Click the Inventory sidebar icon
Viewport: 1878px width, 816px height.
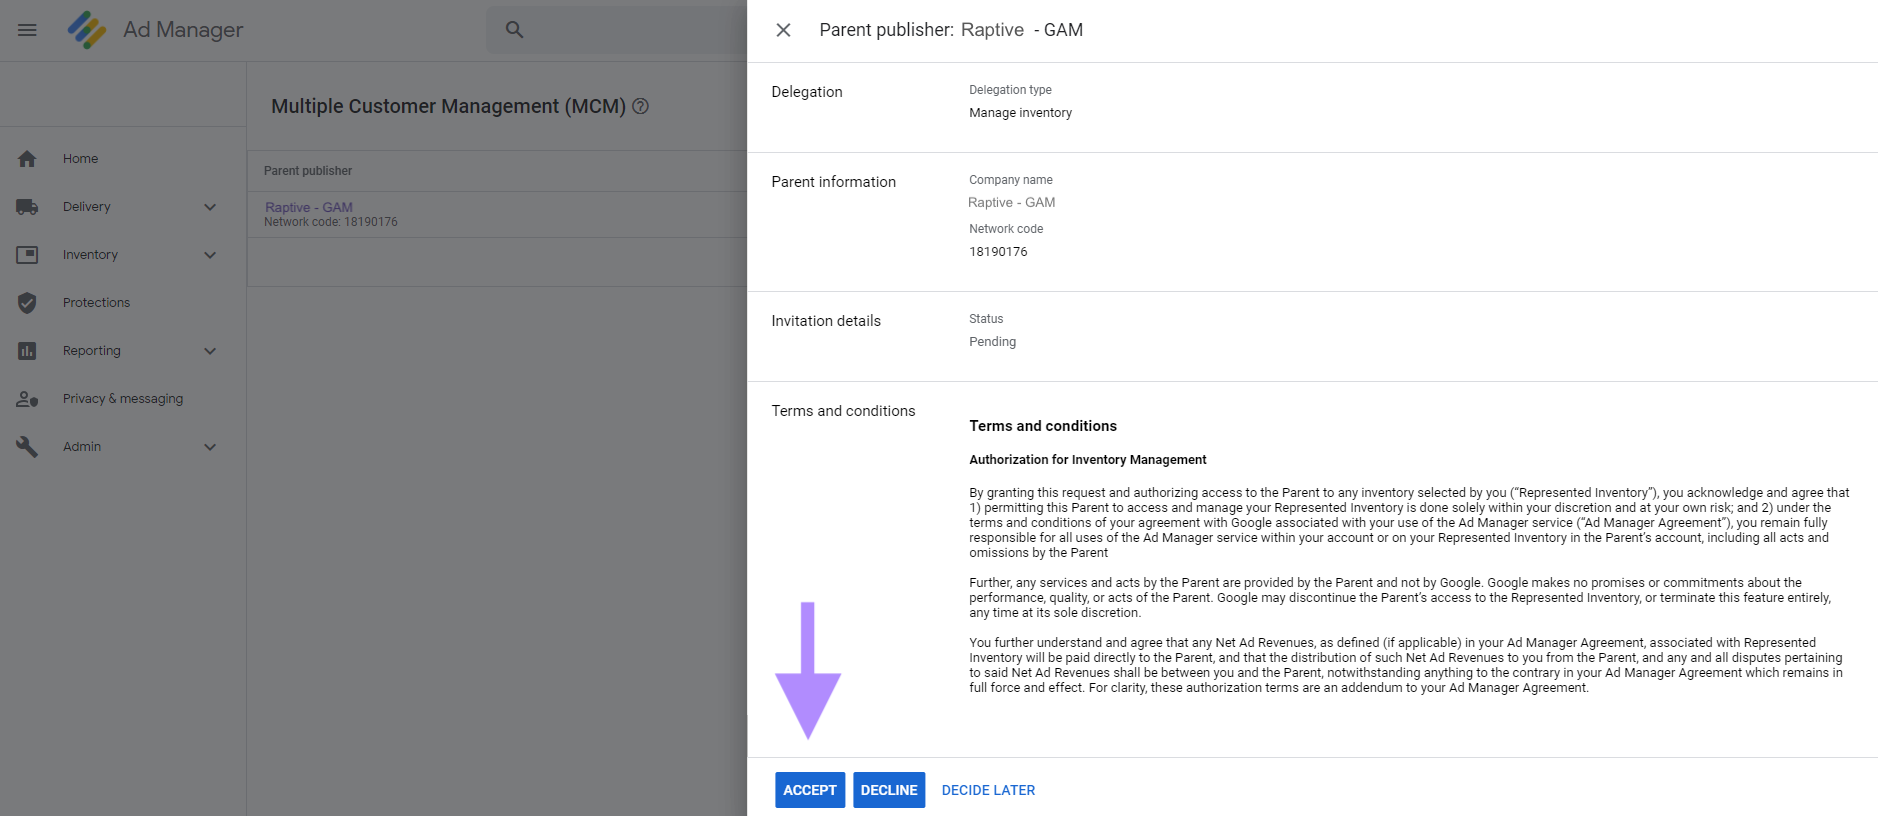(x=27, y=255)
